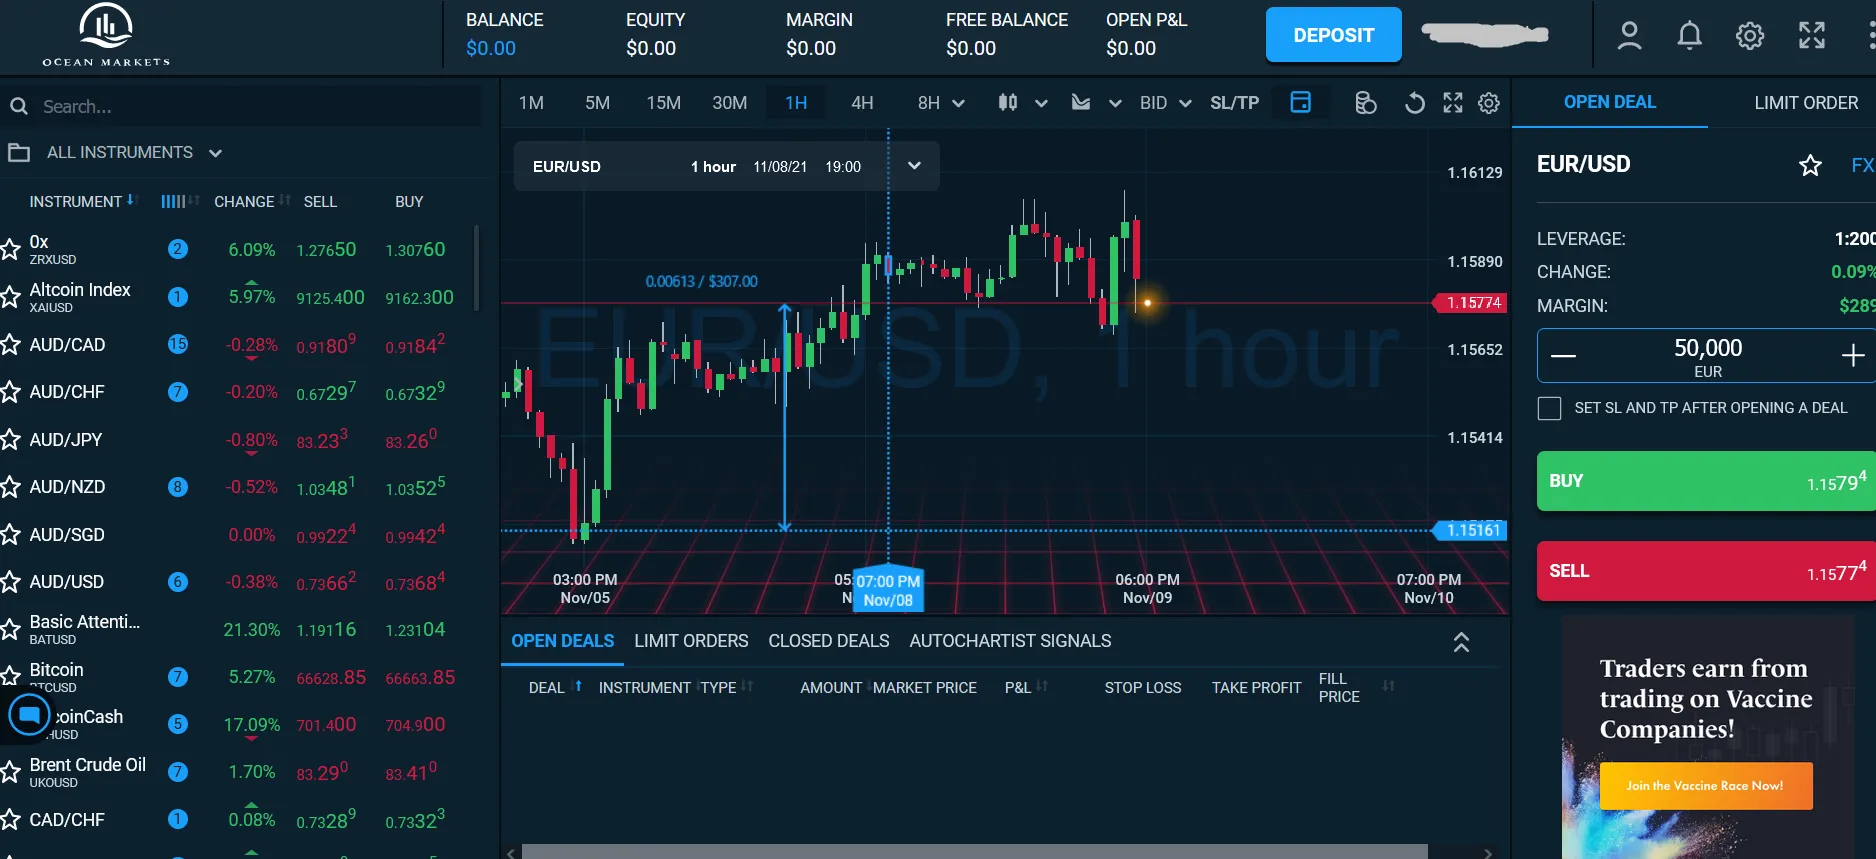
Task: Open the chart type dropdown arrow
Action: click(x=1041, y=103)
